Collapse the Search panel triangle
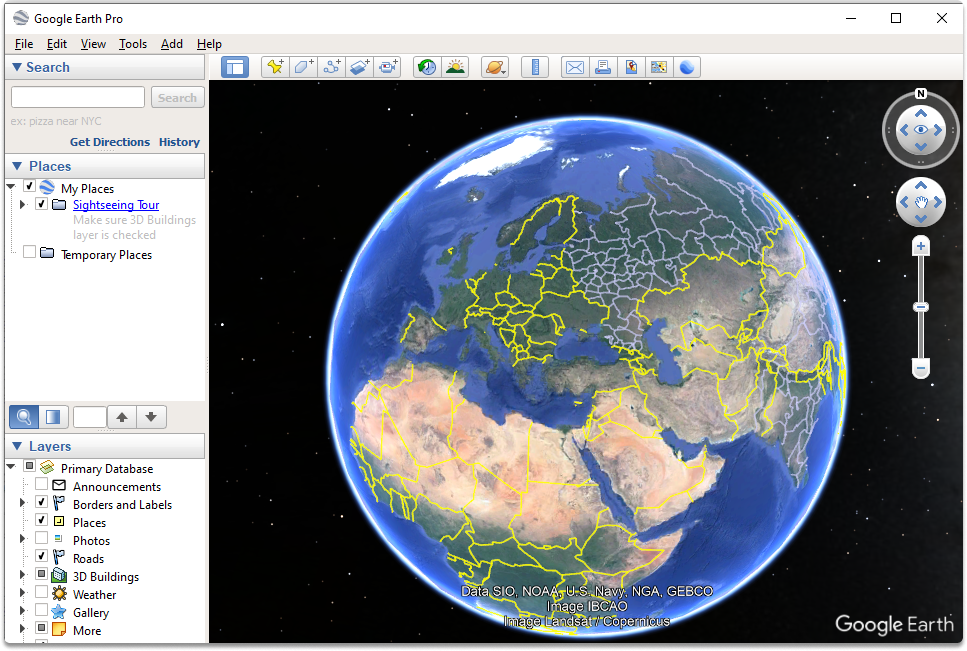This screenshot has width=967, height=651. point(17,67)
